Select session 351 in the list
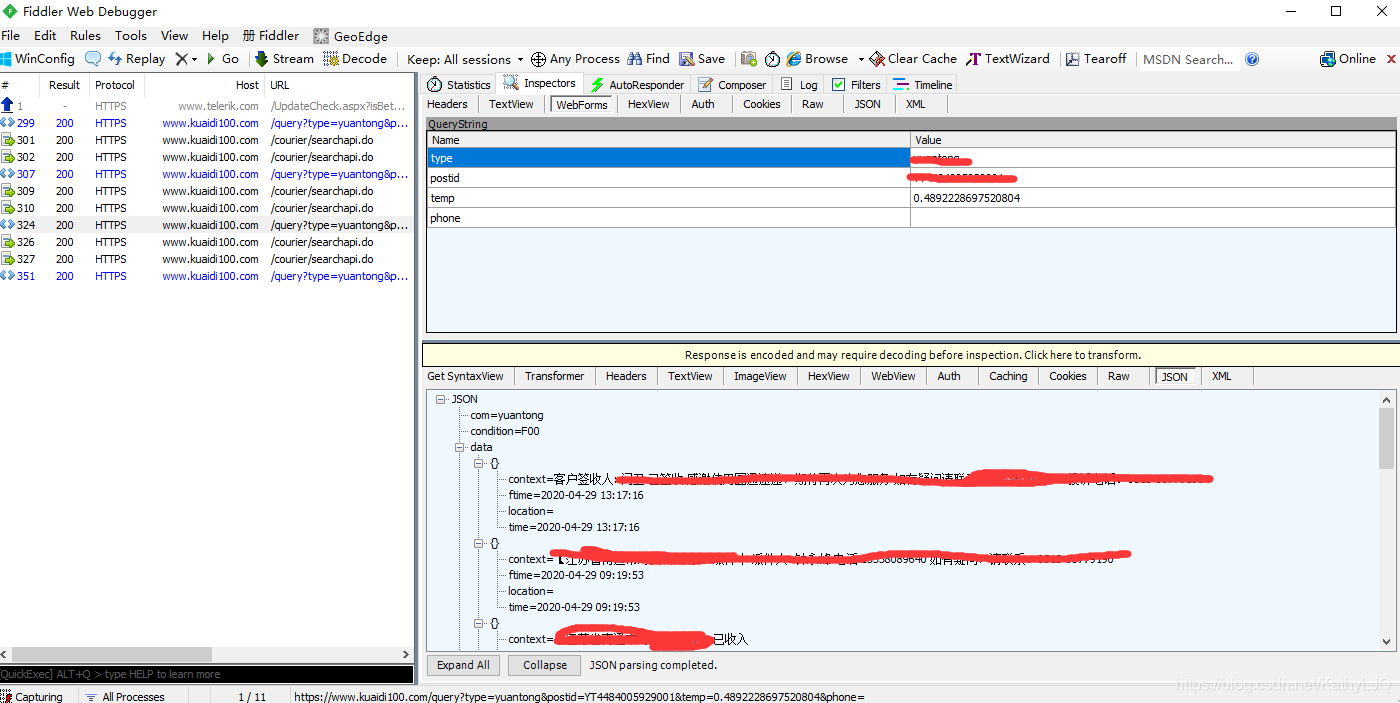Viewport: 1400px width, 703px height. pos(207,276)
